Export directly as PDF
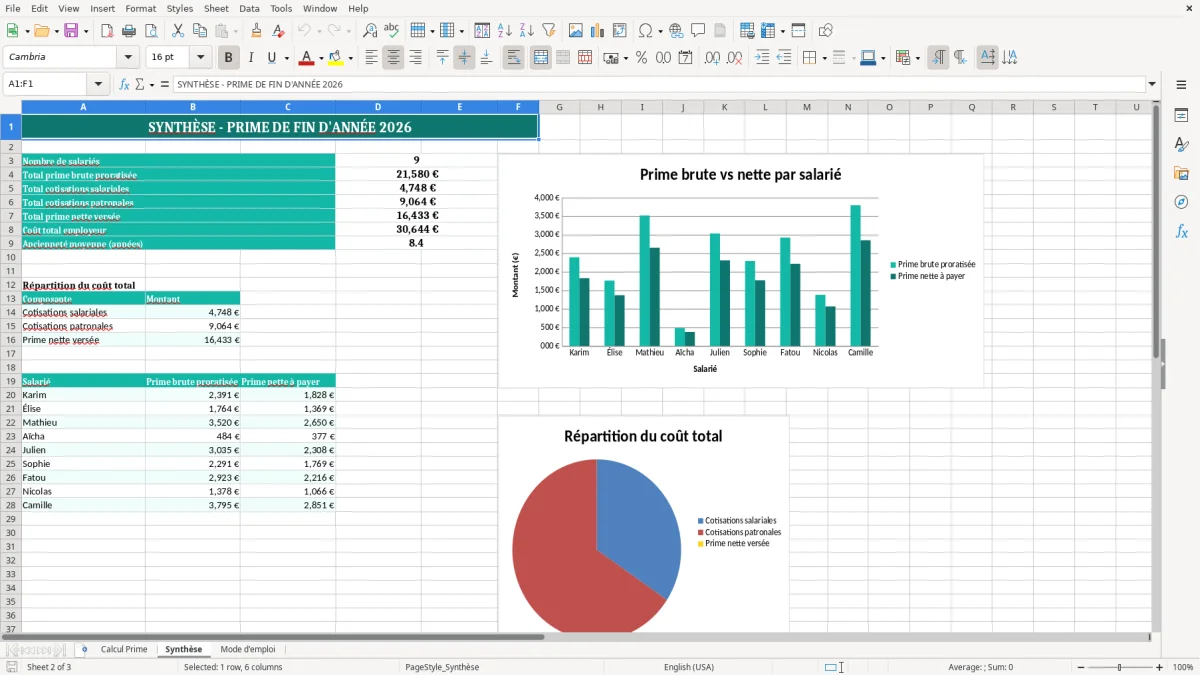 [108, 31]
